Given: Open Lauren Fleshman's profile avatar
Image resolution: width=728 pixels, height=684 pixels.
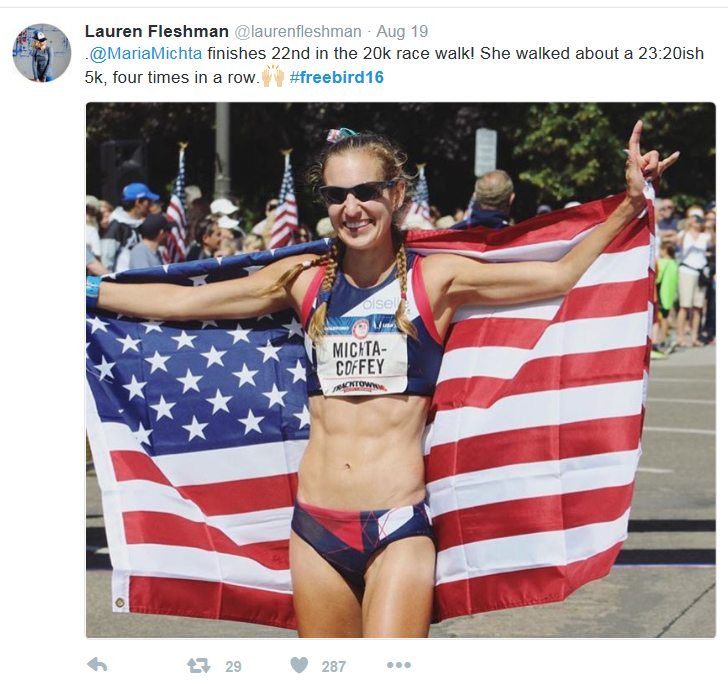Looking at the screenshot, I should tap(41, 53).
